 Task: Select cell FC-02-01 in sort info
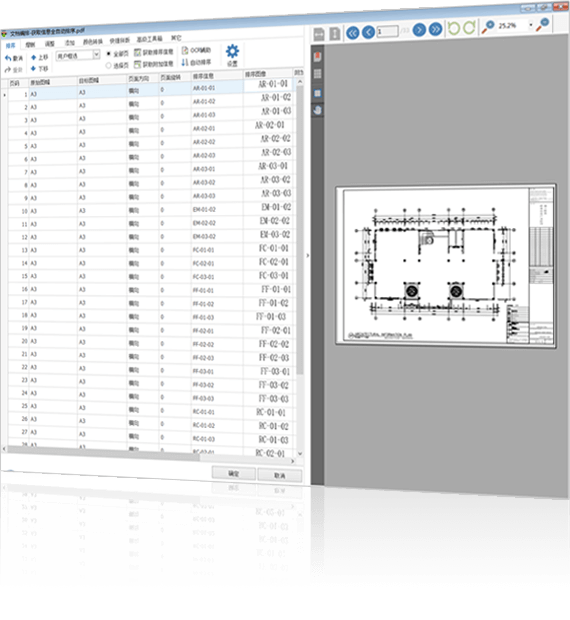217,263
